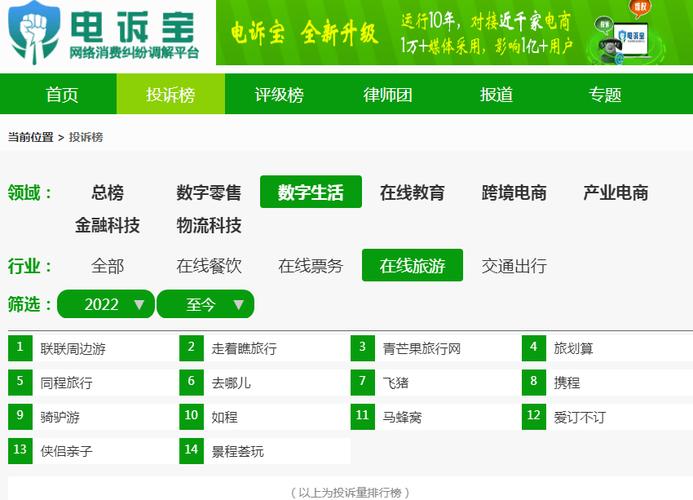Click the 当前位置 breadcrumb text

(x=30, y=137)
